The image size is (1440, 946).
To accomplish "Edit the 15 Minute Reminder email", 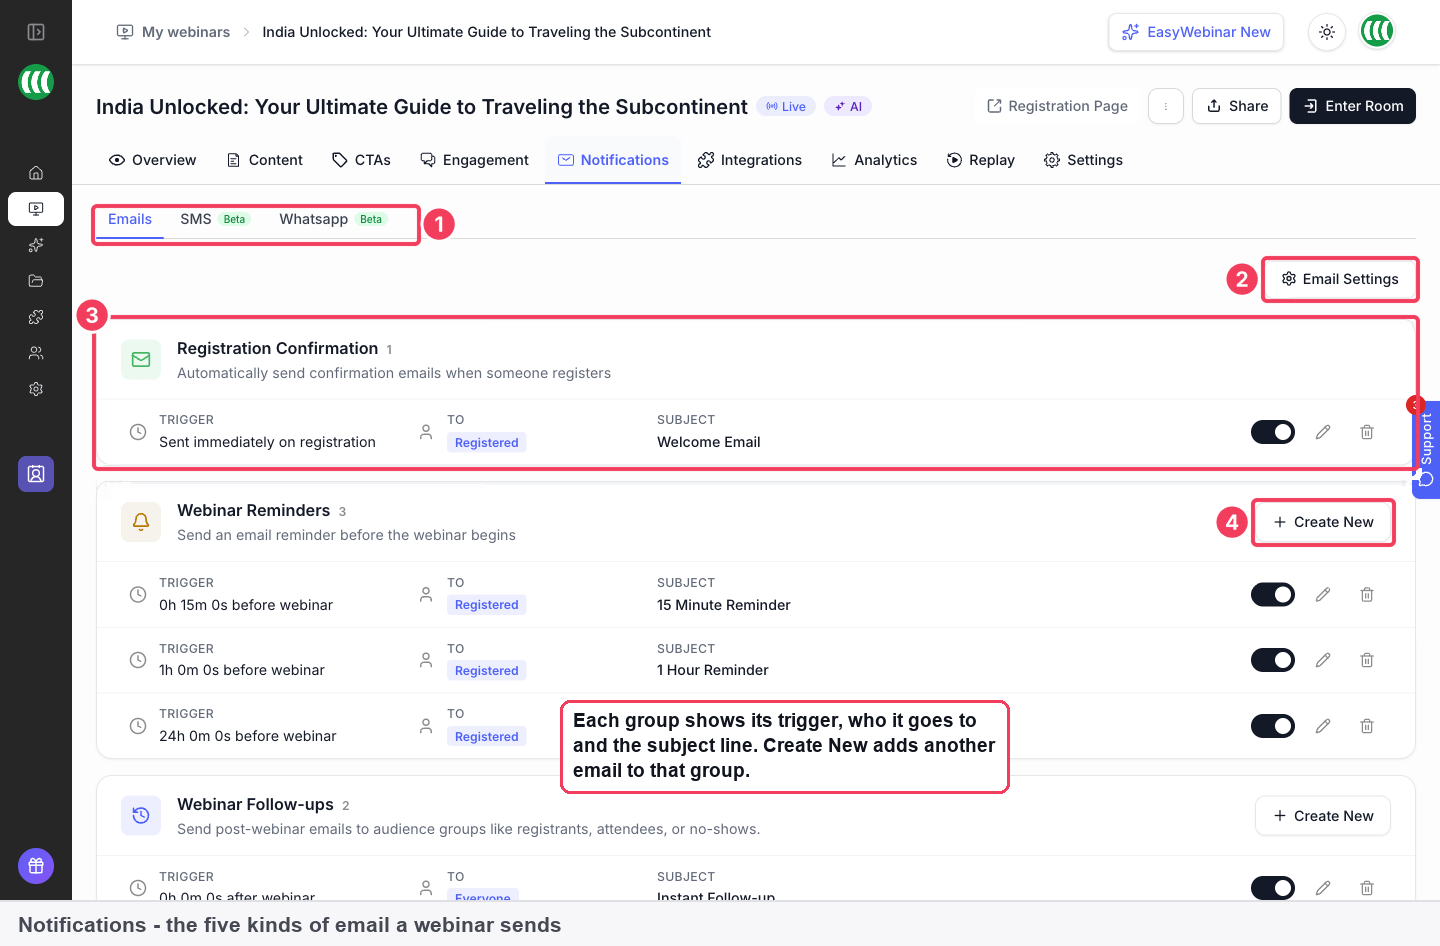I will [1323, 595].
